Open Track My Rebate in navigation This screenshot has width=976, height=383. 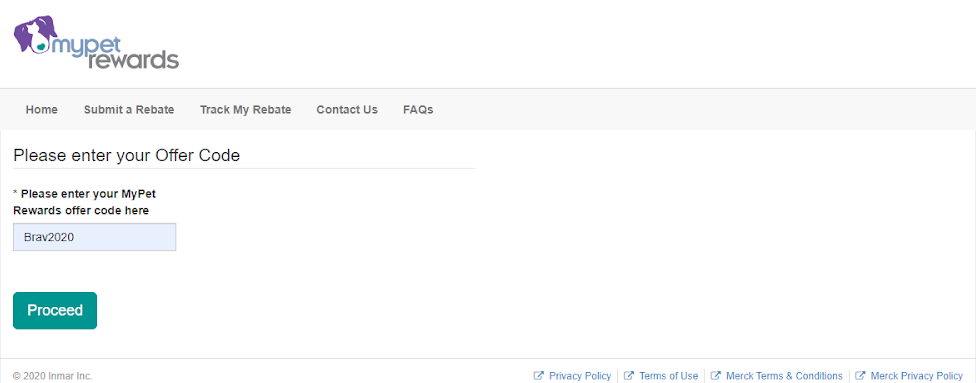[x=245, y=110]
